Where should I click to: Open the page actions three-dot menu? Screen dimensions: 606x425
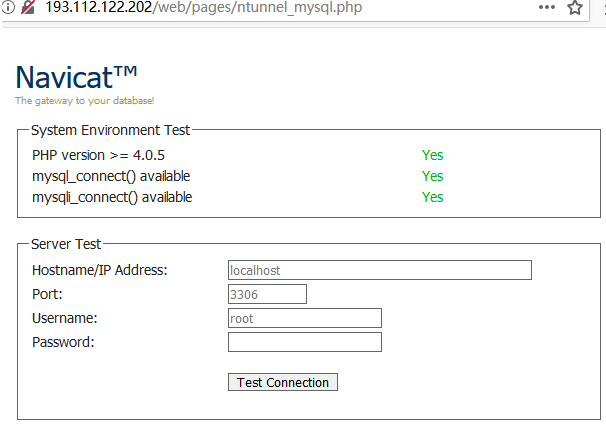click(546, 7)
